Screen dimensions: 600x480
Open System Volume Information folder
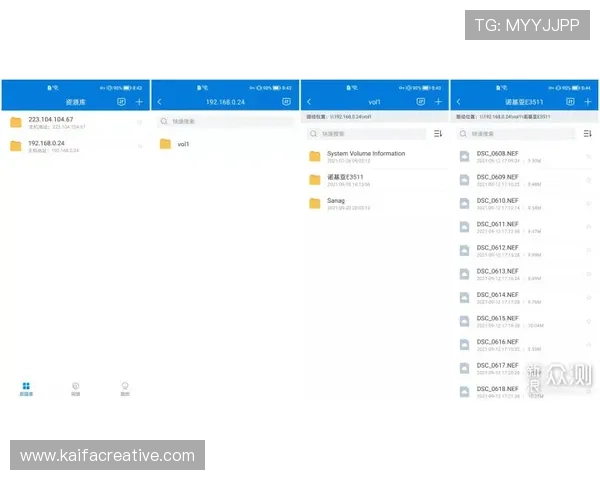(x=375, y=157)
